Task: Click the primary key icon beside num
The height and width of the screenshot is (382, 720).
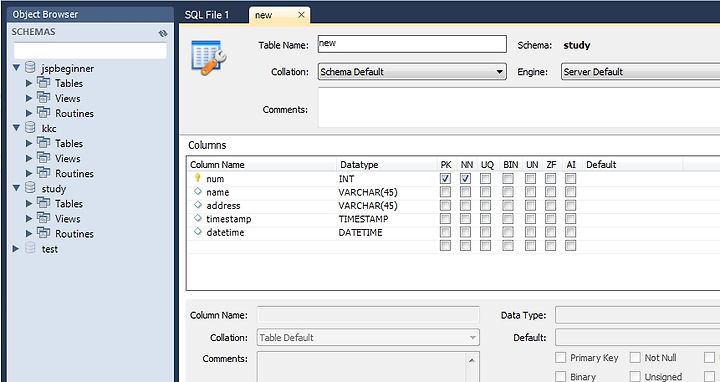Action: pyautogui.click(x=198, y=178)
